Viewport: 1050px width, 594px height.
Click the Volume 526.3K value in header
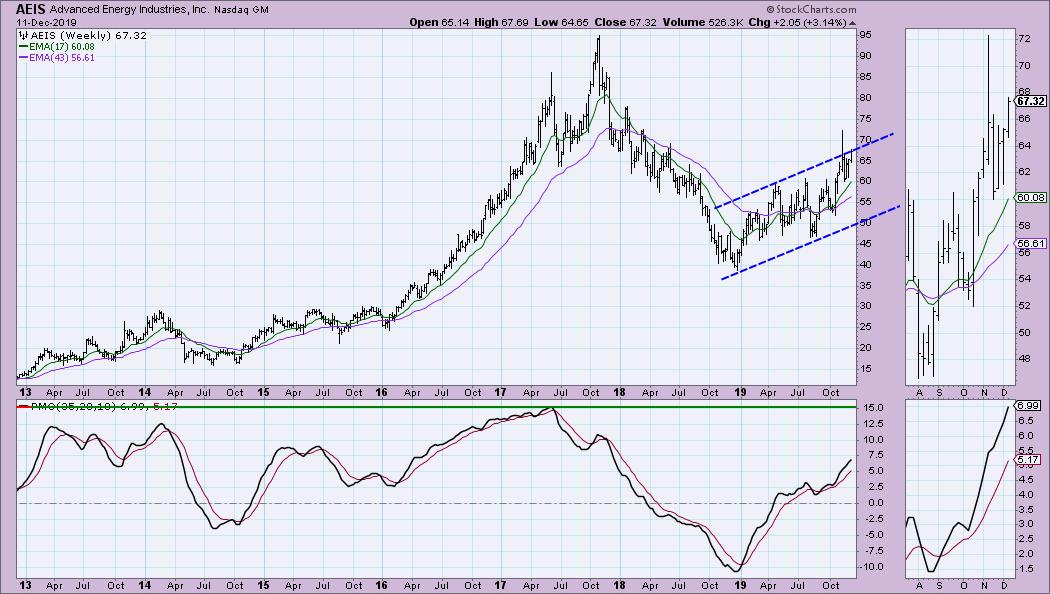pos(702,22)
